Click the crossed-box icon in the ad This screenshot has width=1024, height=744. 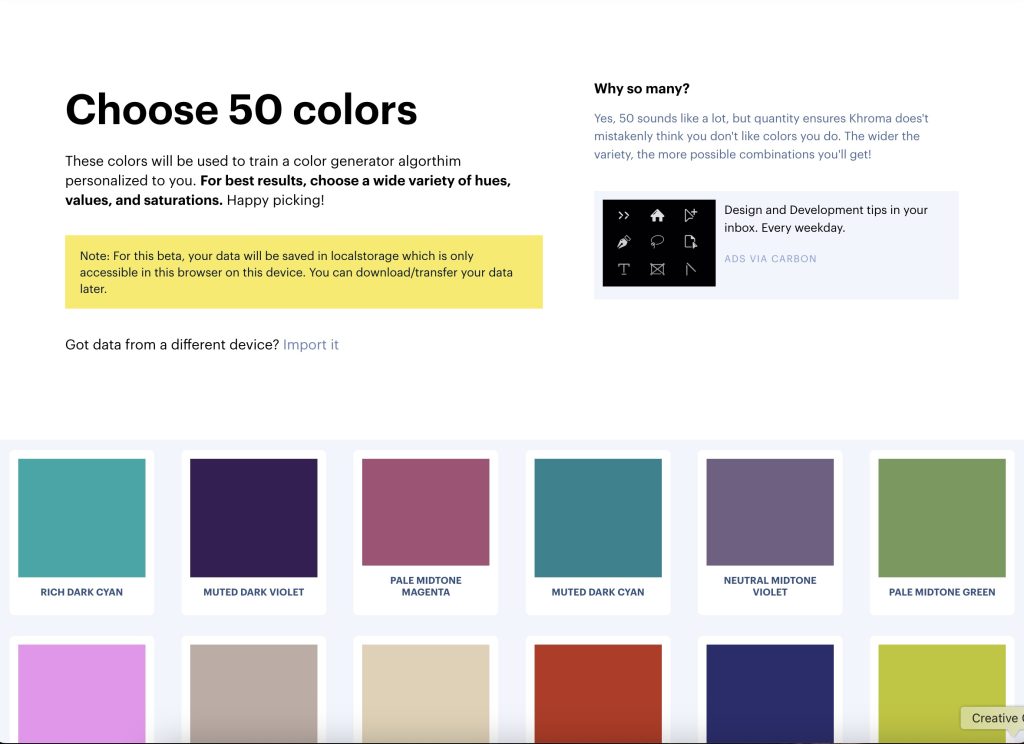pyautogui.click(x=657, y=269)
